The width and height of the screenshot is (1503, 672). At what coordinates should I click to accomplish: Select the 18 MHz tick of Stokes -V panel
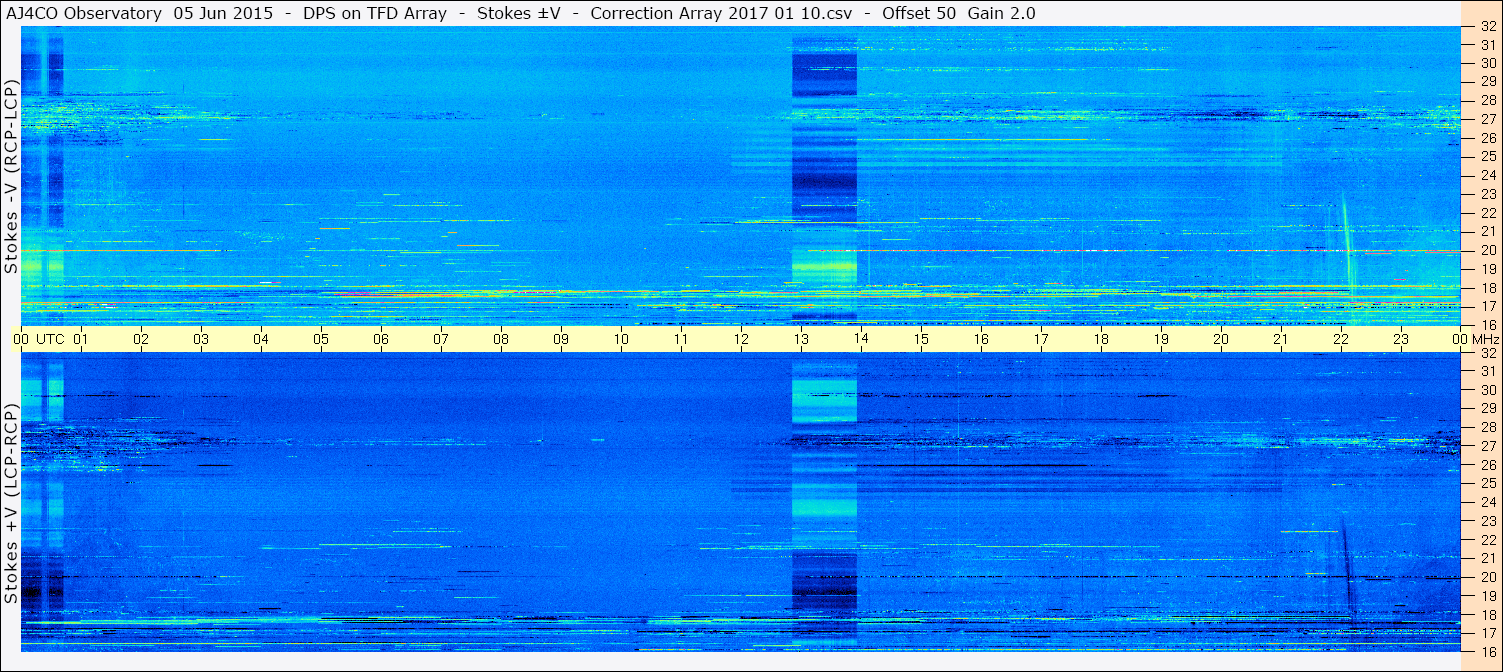(1488, 288)
